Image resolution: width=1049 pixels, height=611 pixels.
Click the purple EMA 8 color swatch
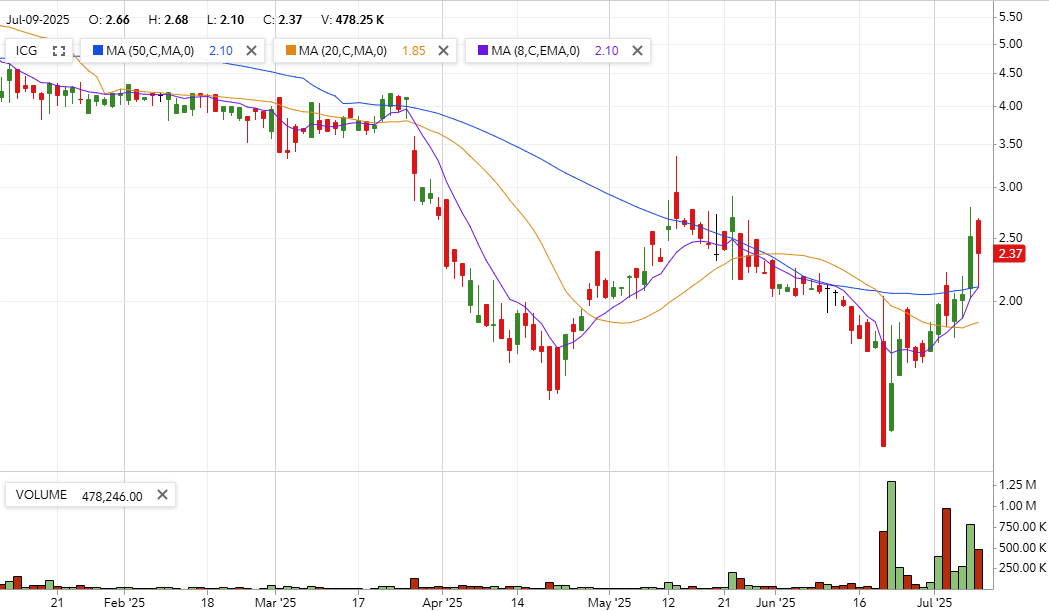click(x=483, y=50)
